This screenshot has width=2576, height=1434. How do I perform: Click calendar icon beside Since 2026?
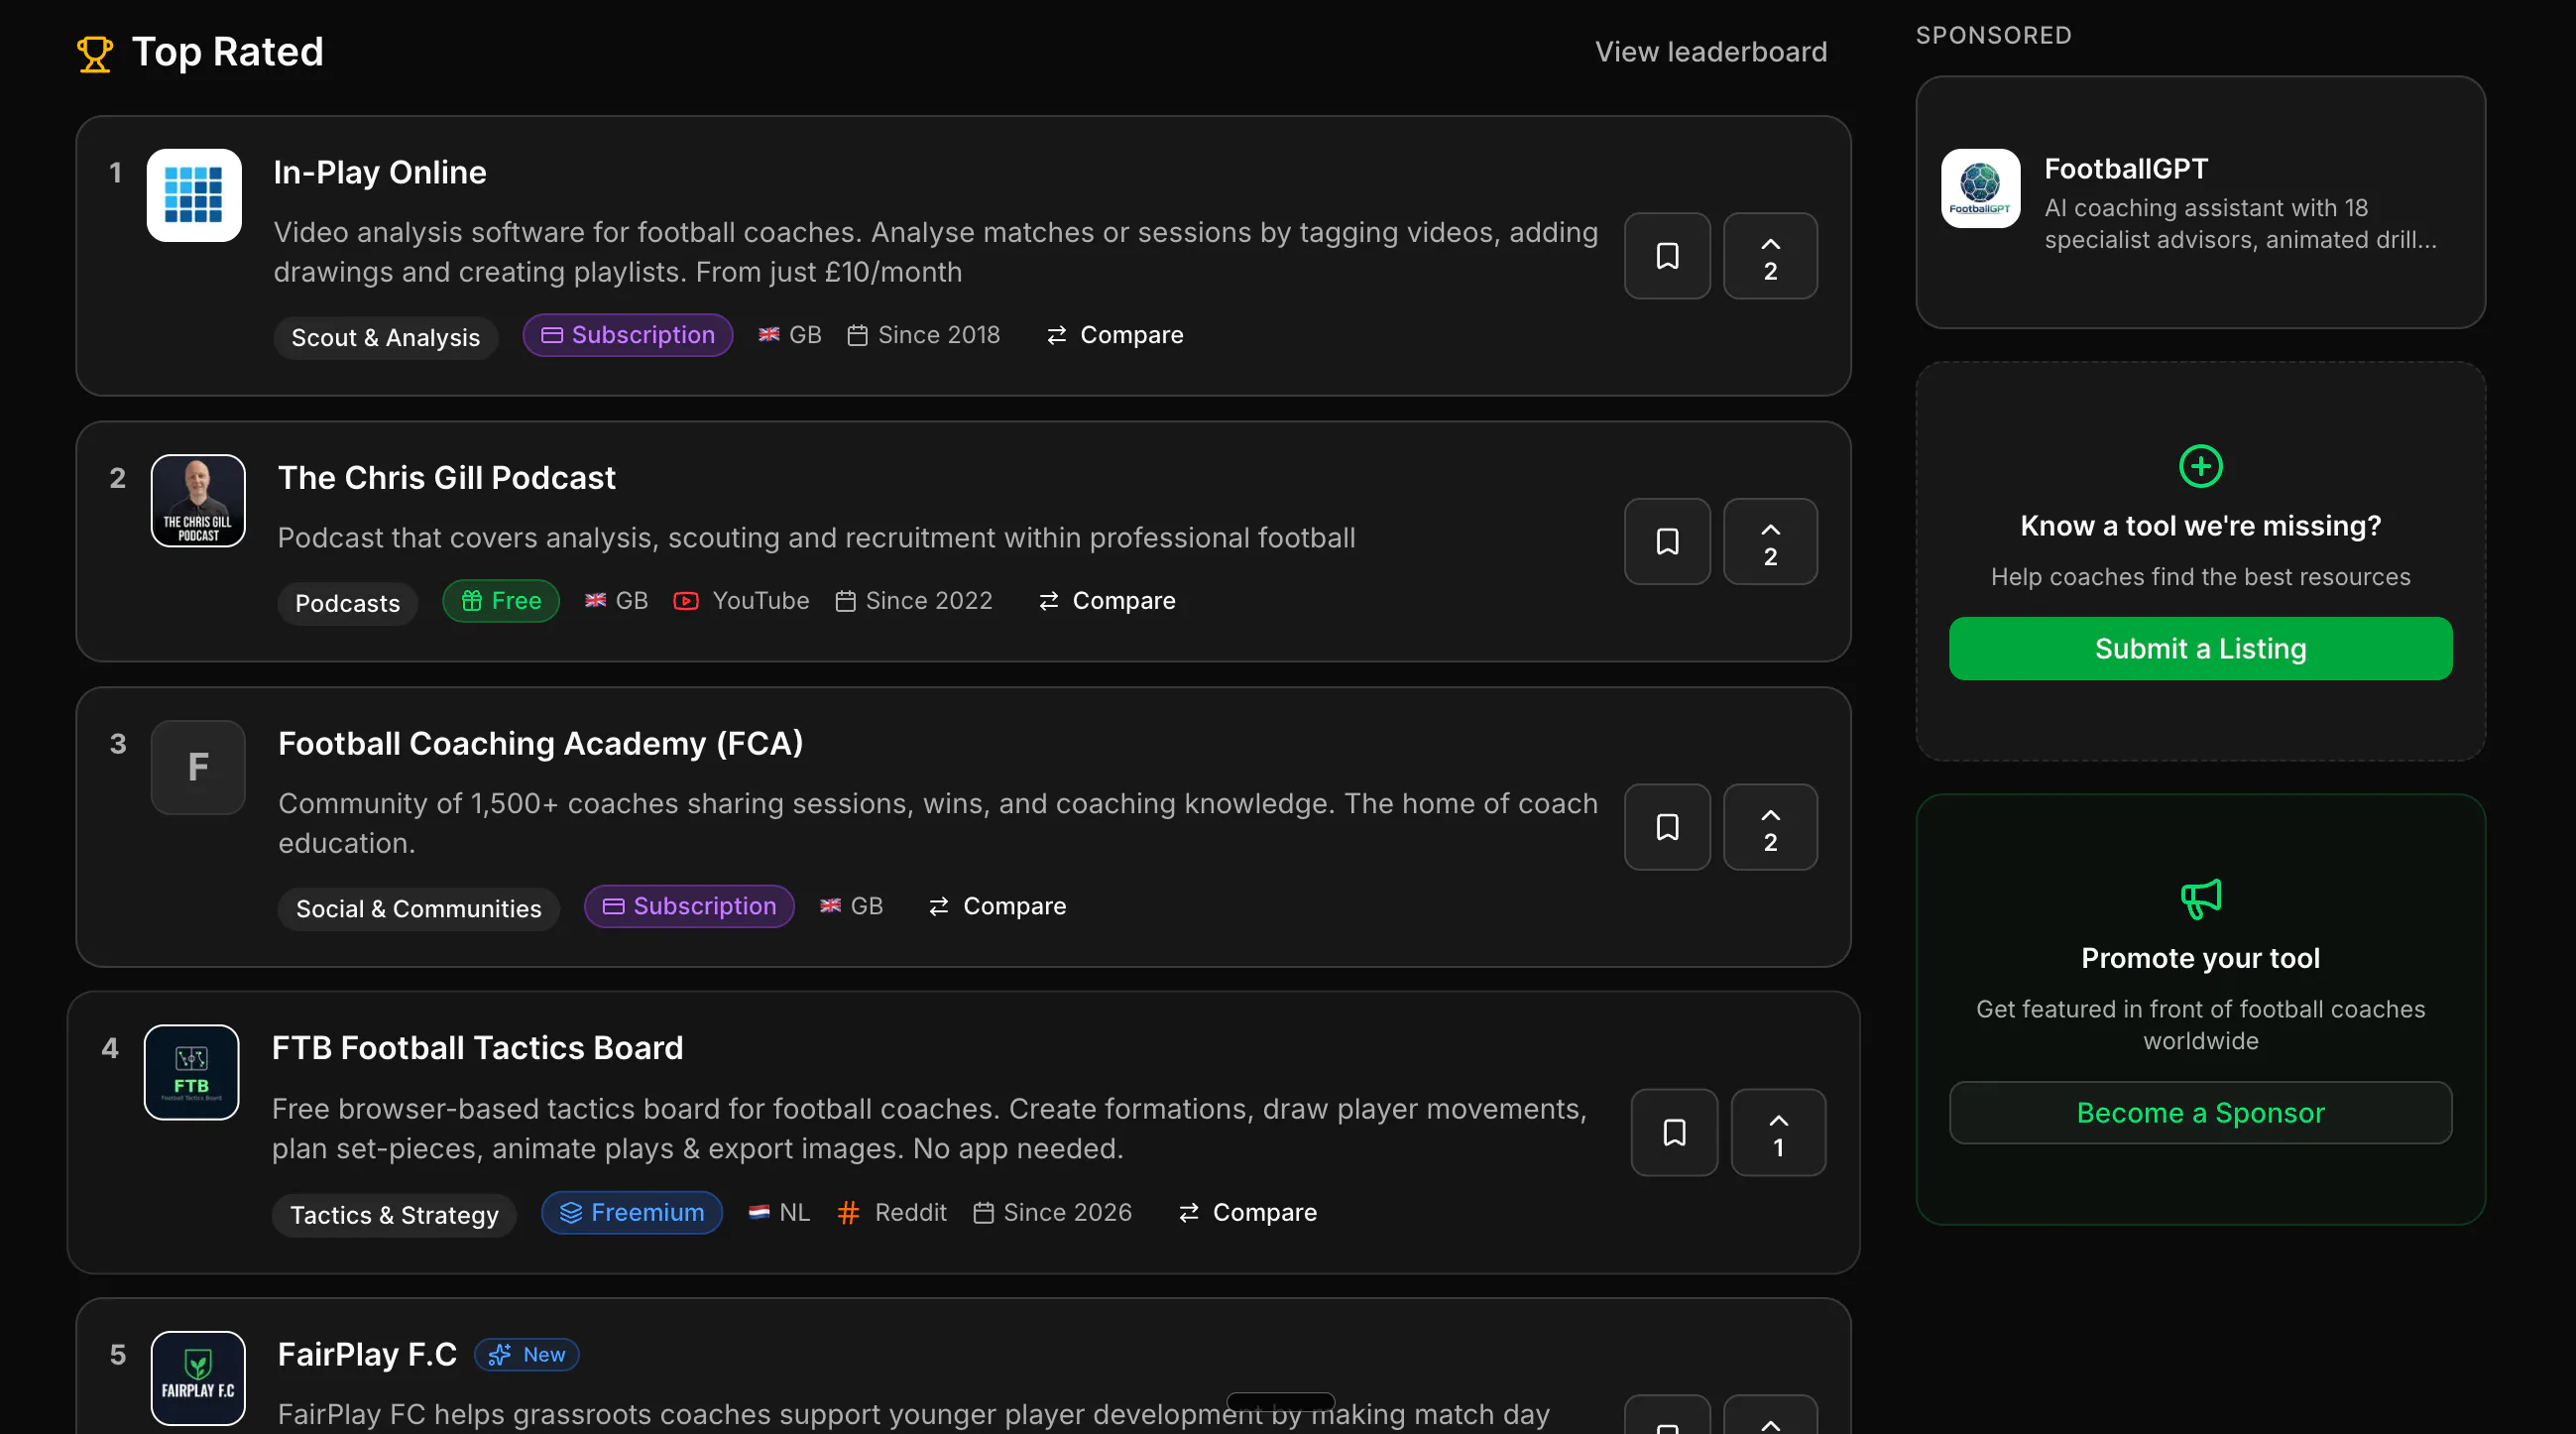point(983,1212)
